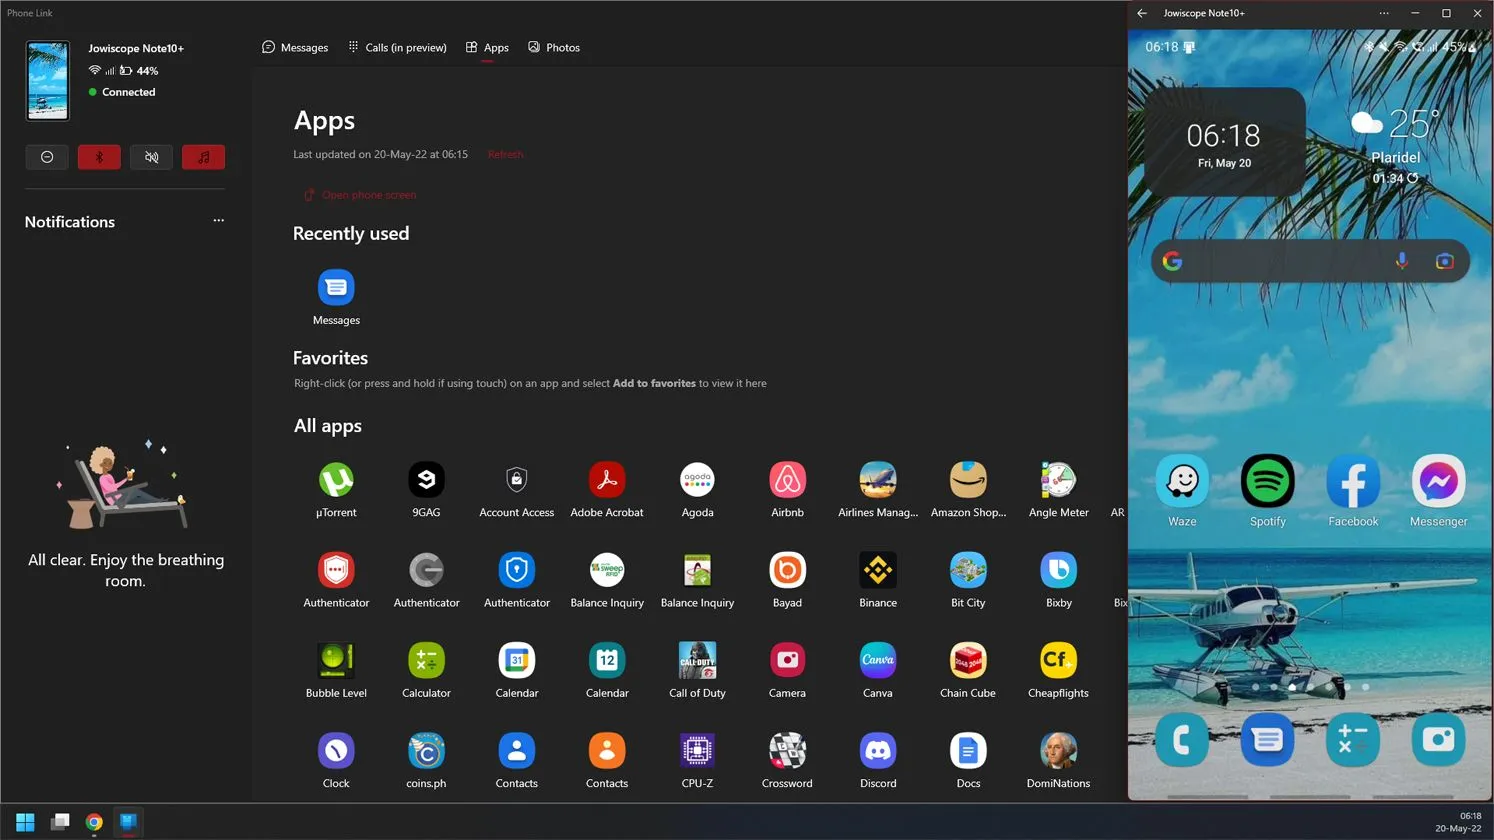Open the Notifications more options menu
Image resolution: width=1494 pixels, height=840 pixels.
click(x=218, y=220)
